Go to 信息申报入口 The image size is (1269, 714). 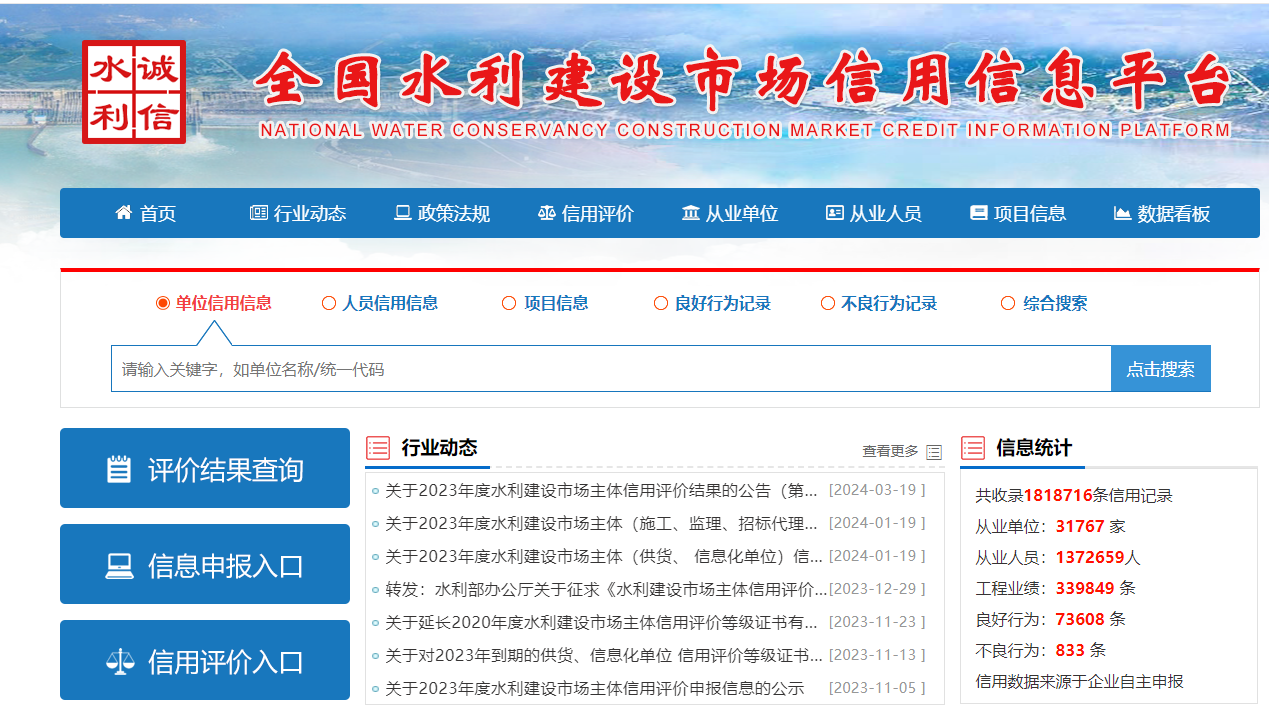pyautogui.click(x=205, y=565)
